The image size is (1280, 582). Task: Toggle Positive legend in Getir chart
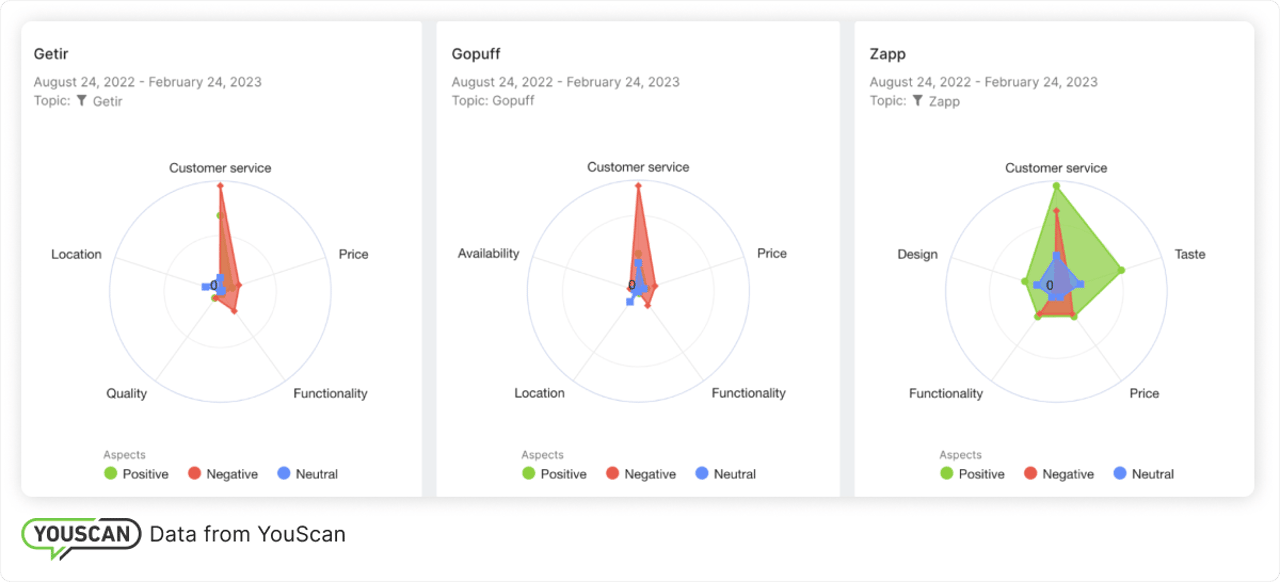[136, 474]
